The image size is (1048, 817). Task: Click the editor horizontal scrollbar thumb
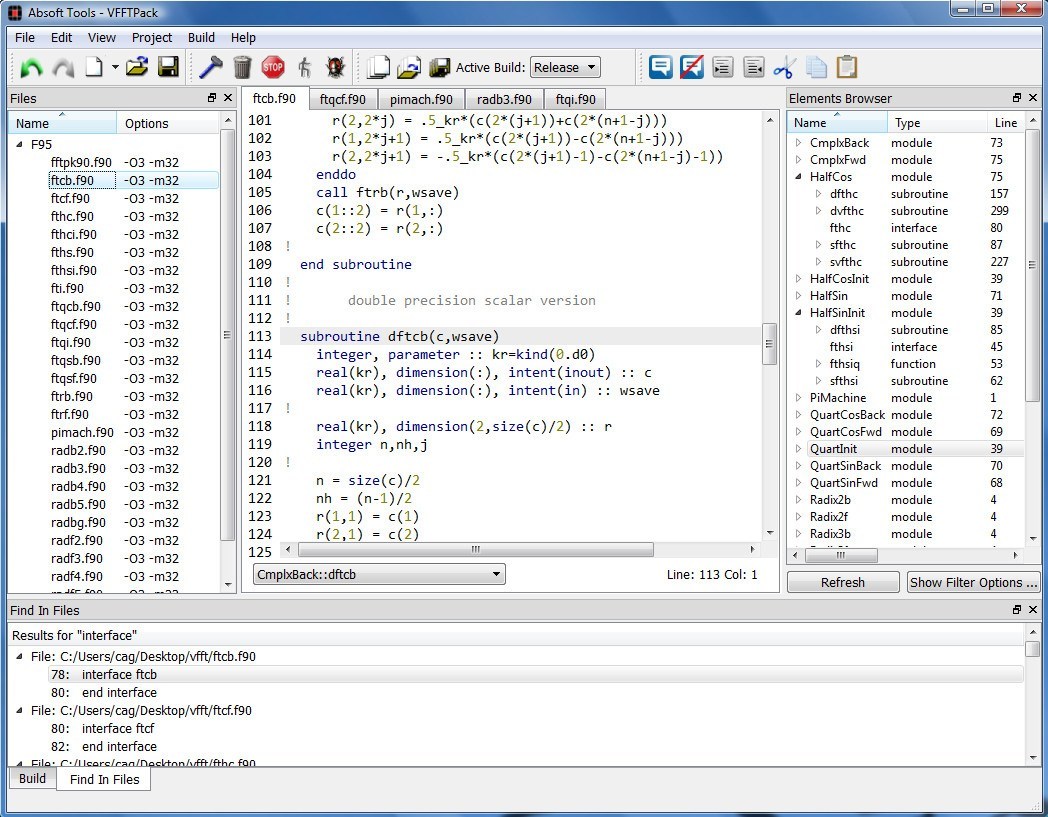point(475,550)
